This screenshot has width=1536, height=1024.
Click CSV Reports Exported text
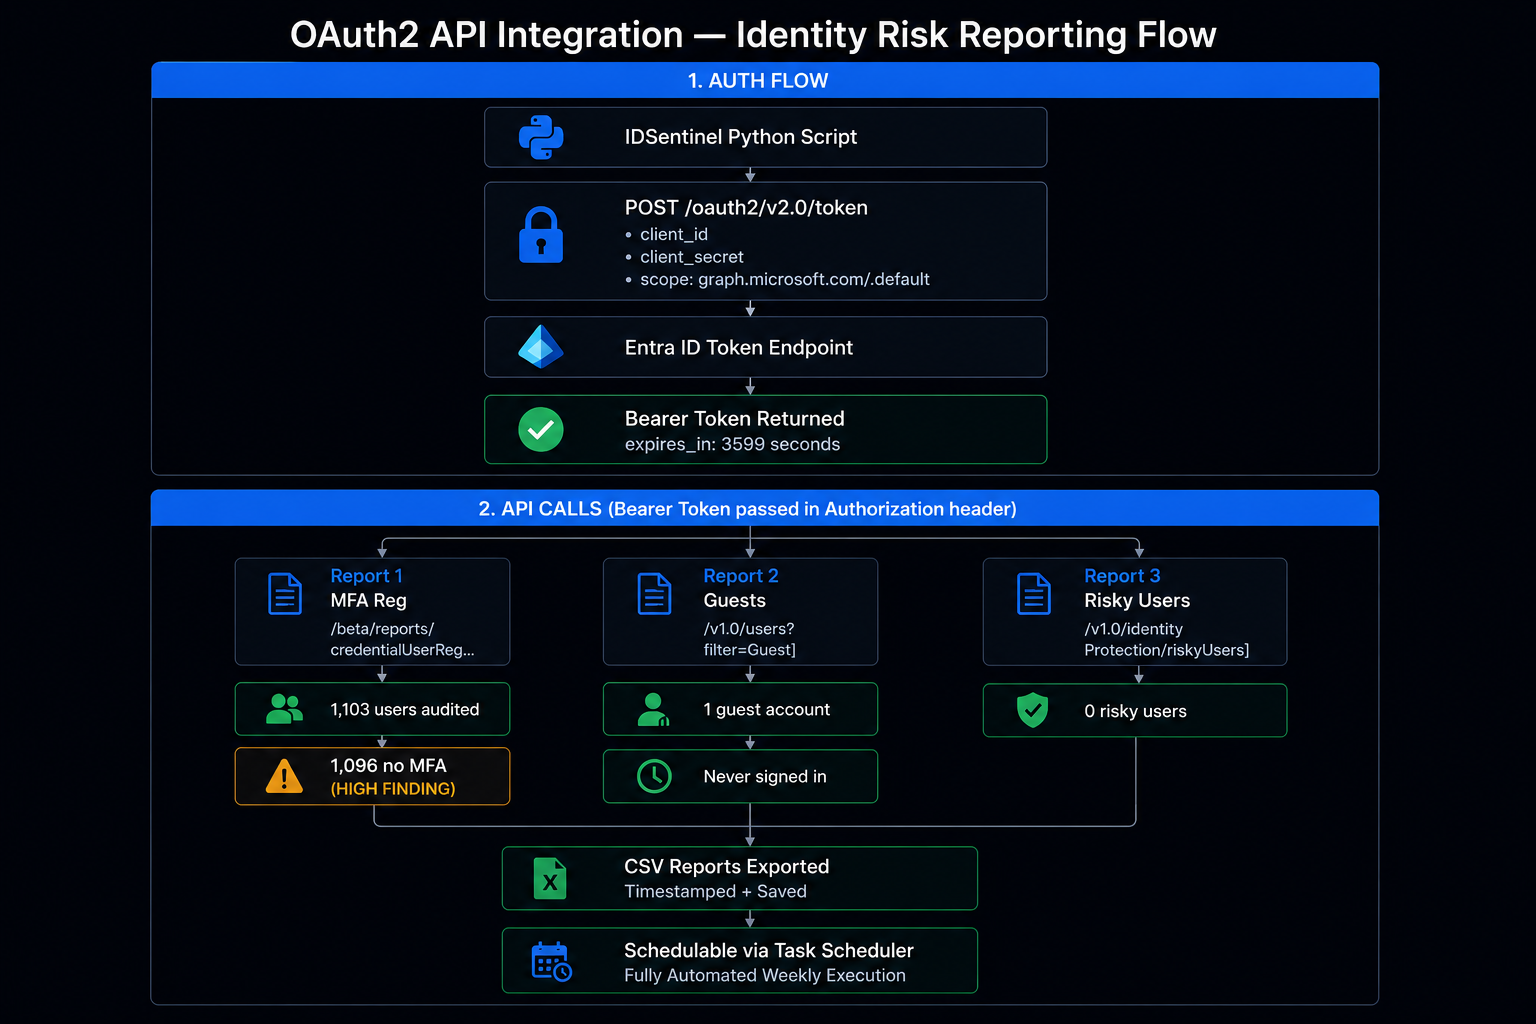[727, 867]
